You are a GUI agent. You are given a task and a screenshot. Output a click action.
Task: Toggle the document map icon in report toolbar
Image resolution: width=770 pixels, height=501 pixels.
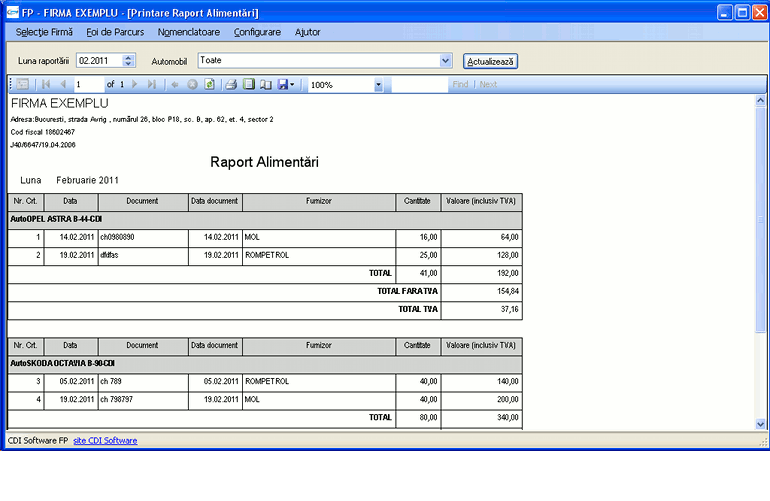[23, 84]
